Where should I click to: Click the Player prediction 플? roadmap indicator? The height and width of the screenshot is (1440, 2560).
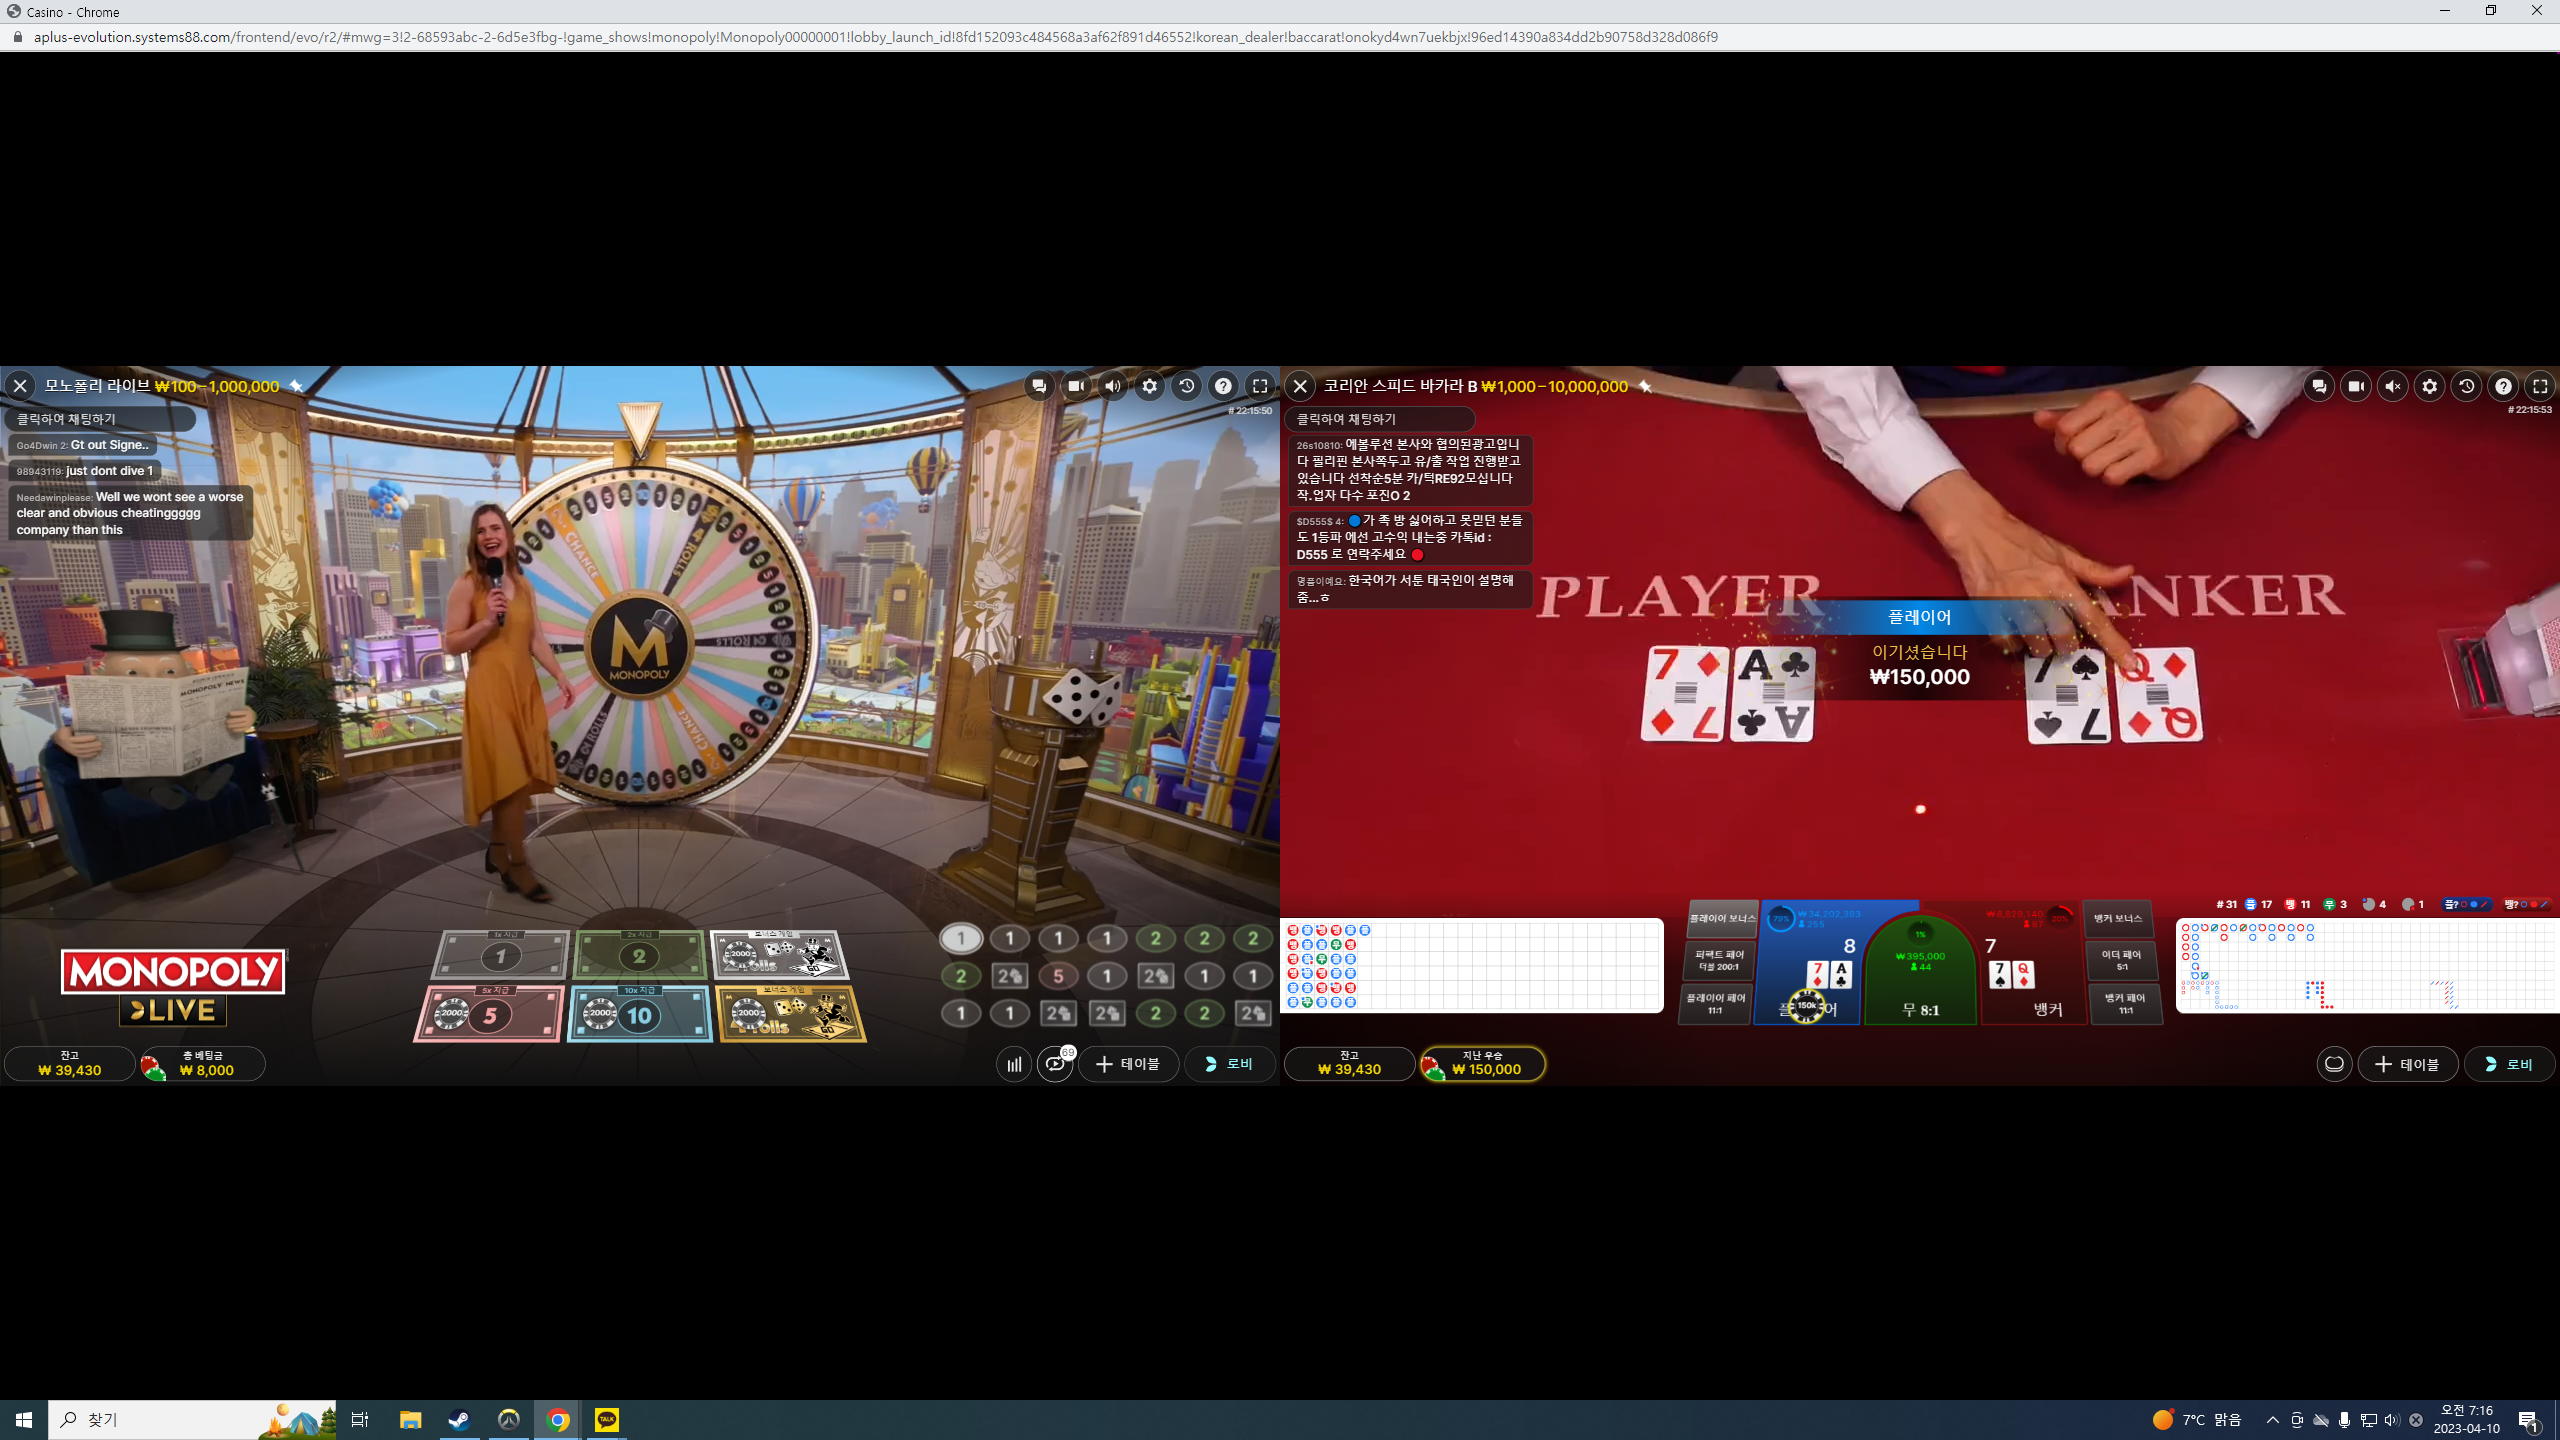(x=2466, y=904)
